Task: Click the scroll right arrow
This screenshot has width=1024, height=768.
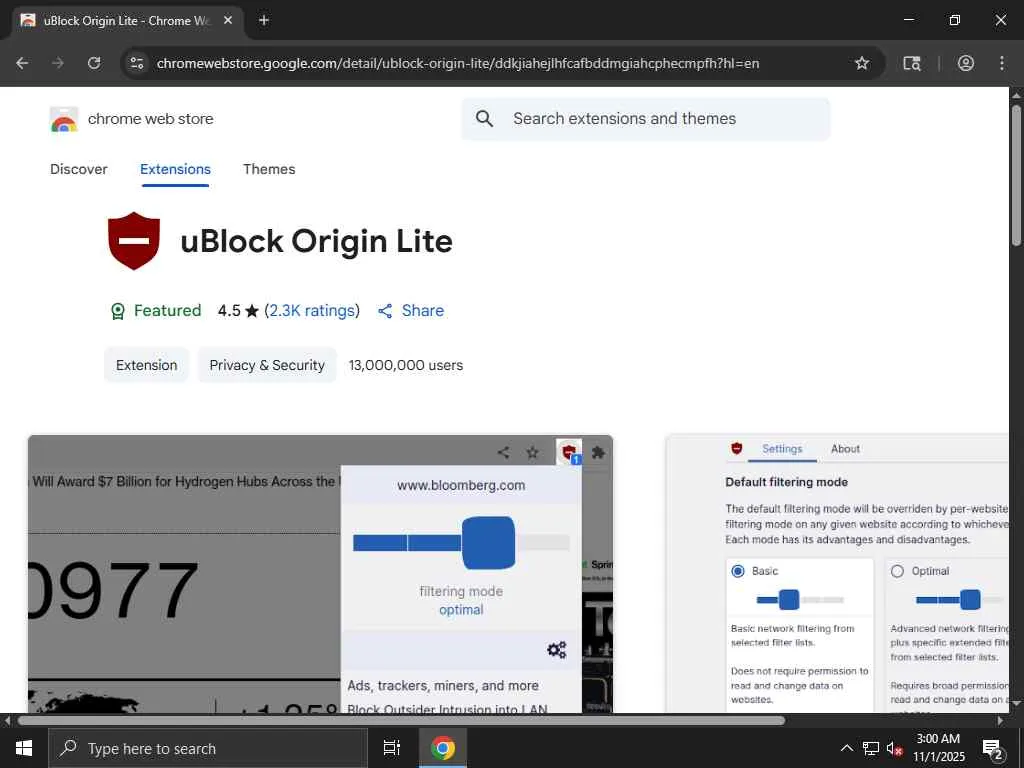Action: click(x=1000, y=721)
